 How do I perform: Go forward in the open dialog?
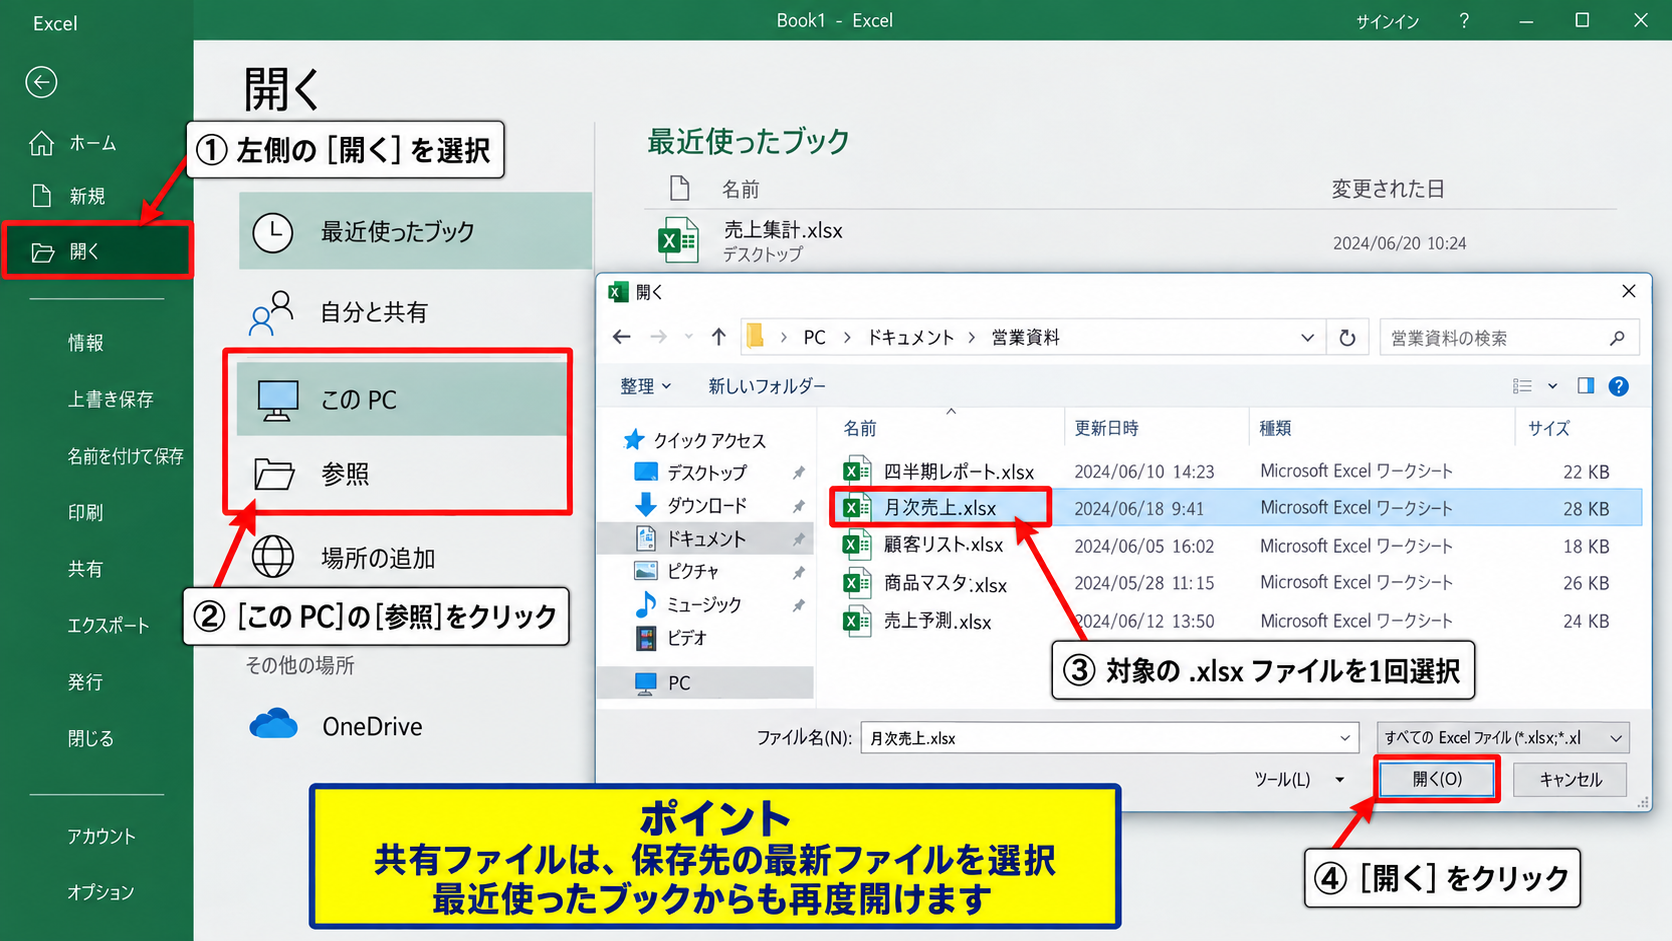coord(658,337)
